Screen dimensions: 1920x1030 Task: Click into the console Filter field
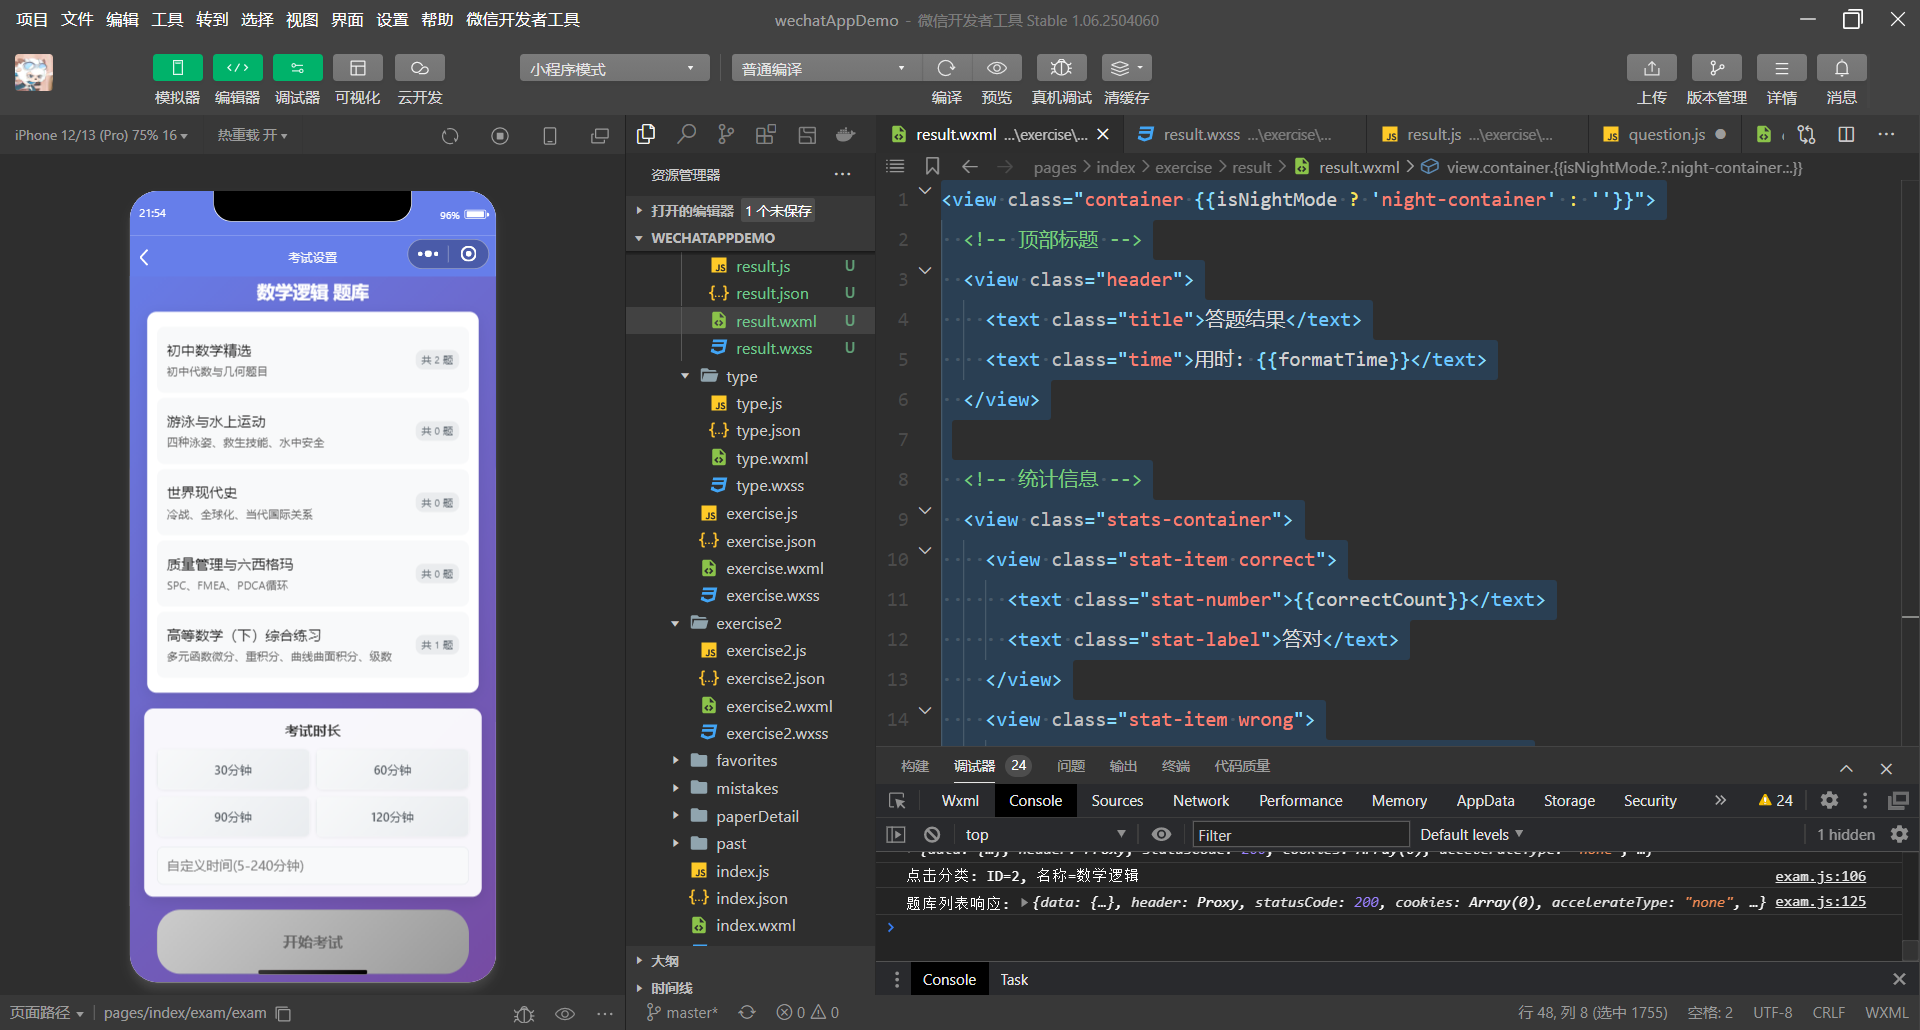(1300, 834)
